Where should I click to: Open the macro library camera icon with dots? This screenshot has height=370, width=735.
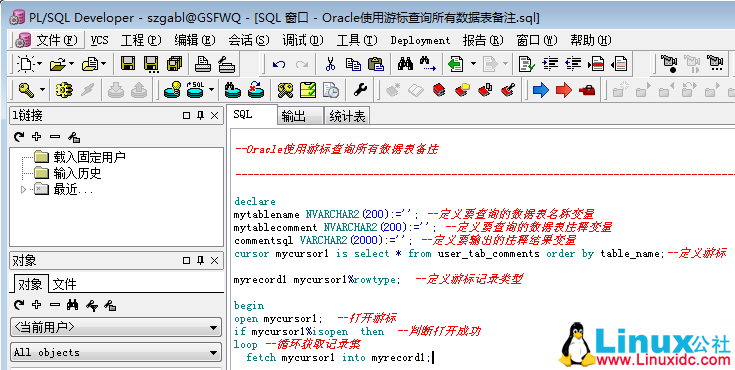tap(715, 63)
